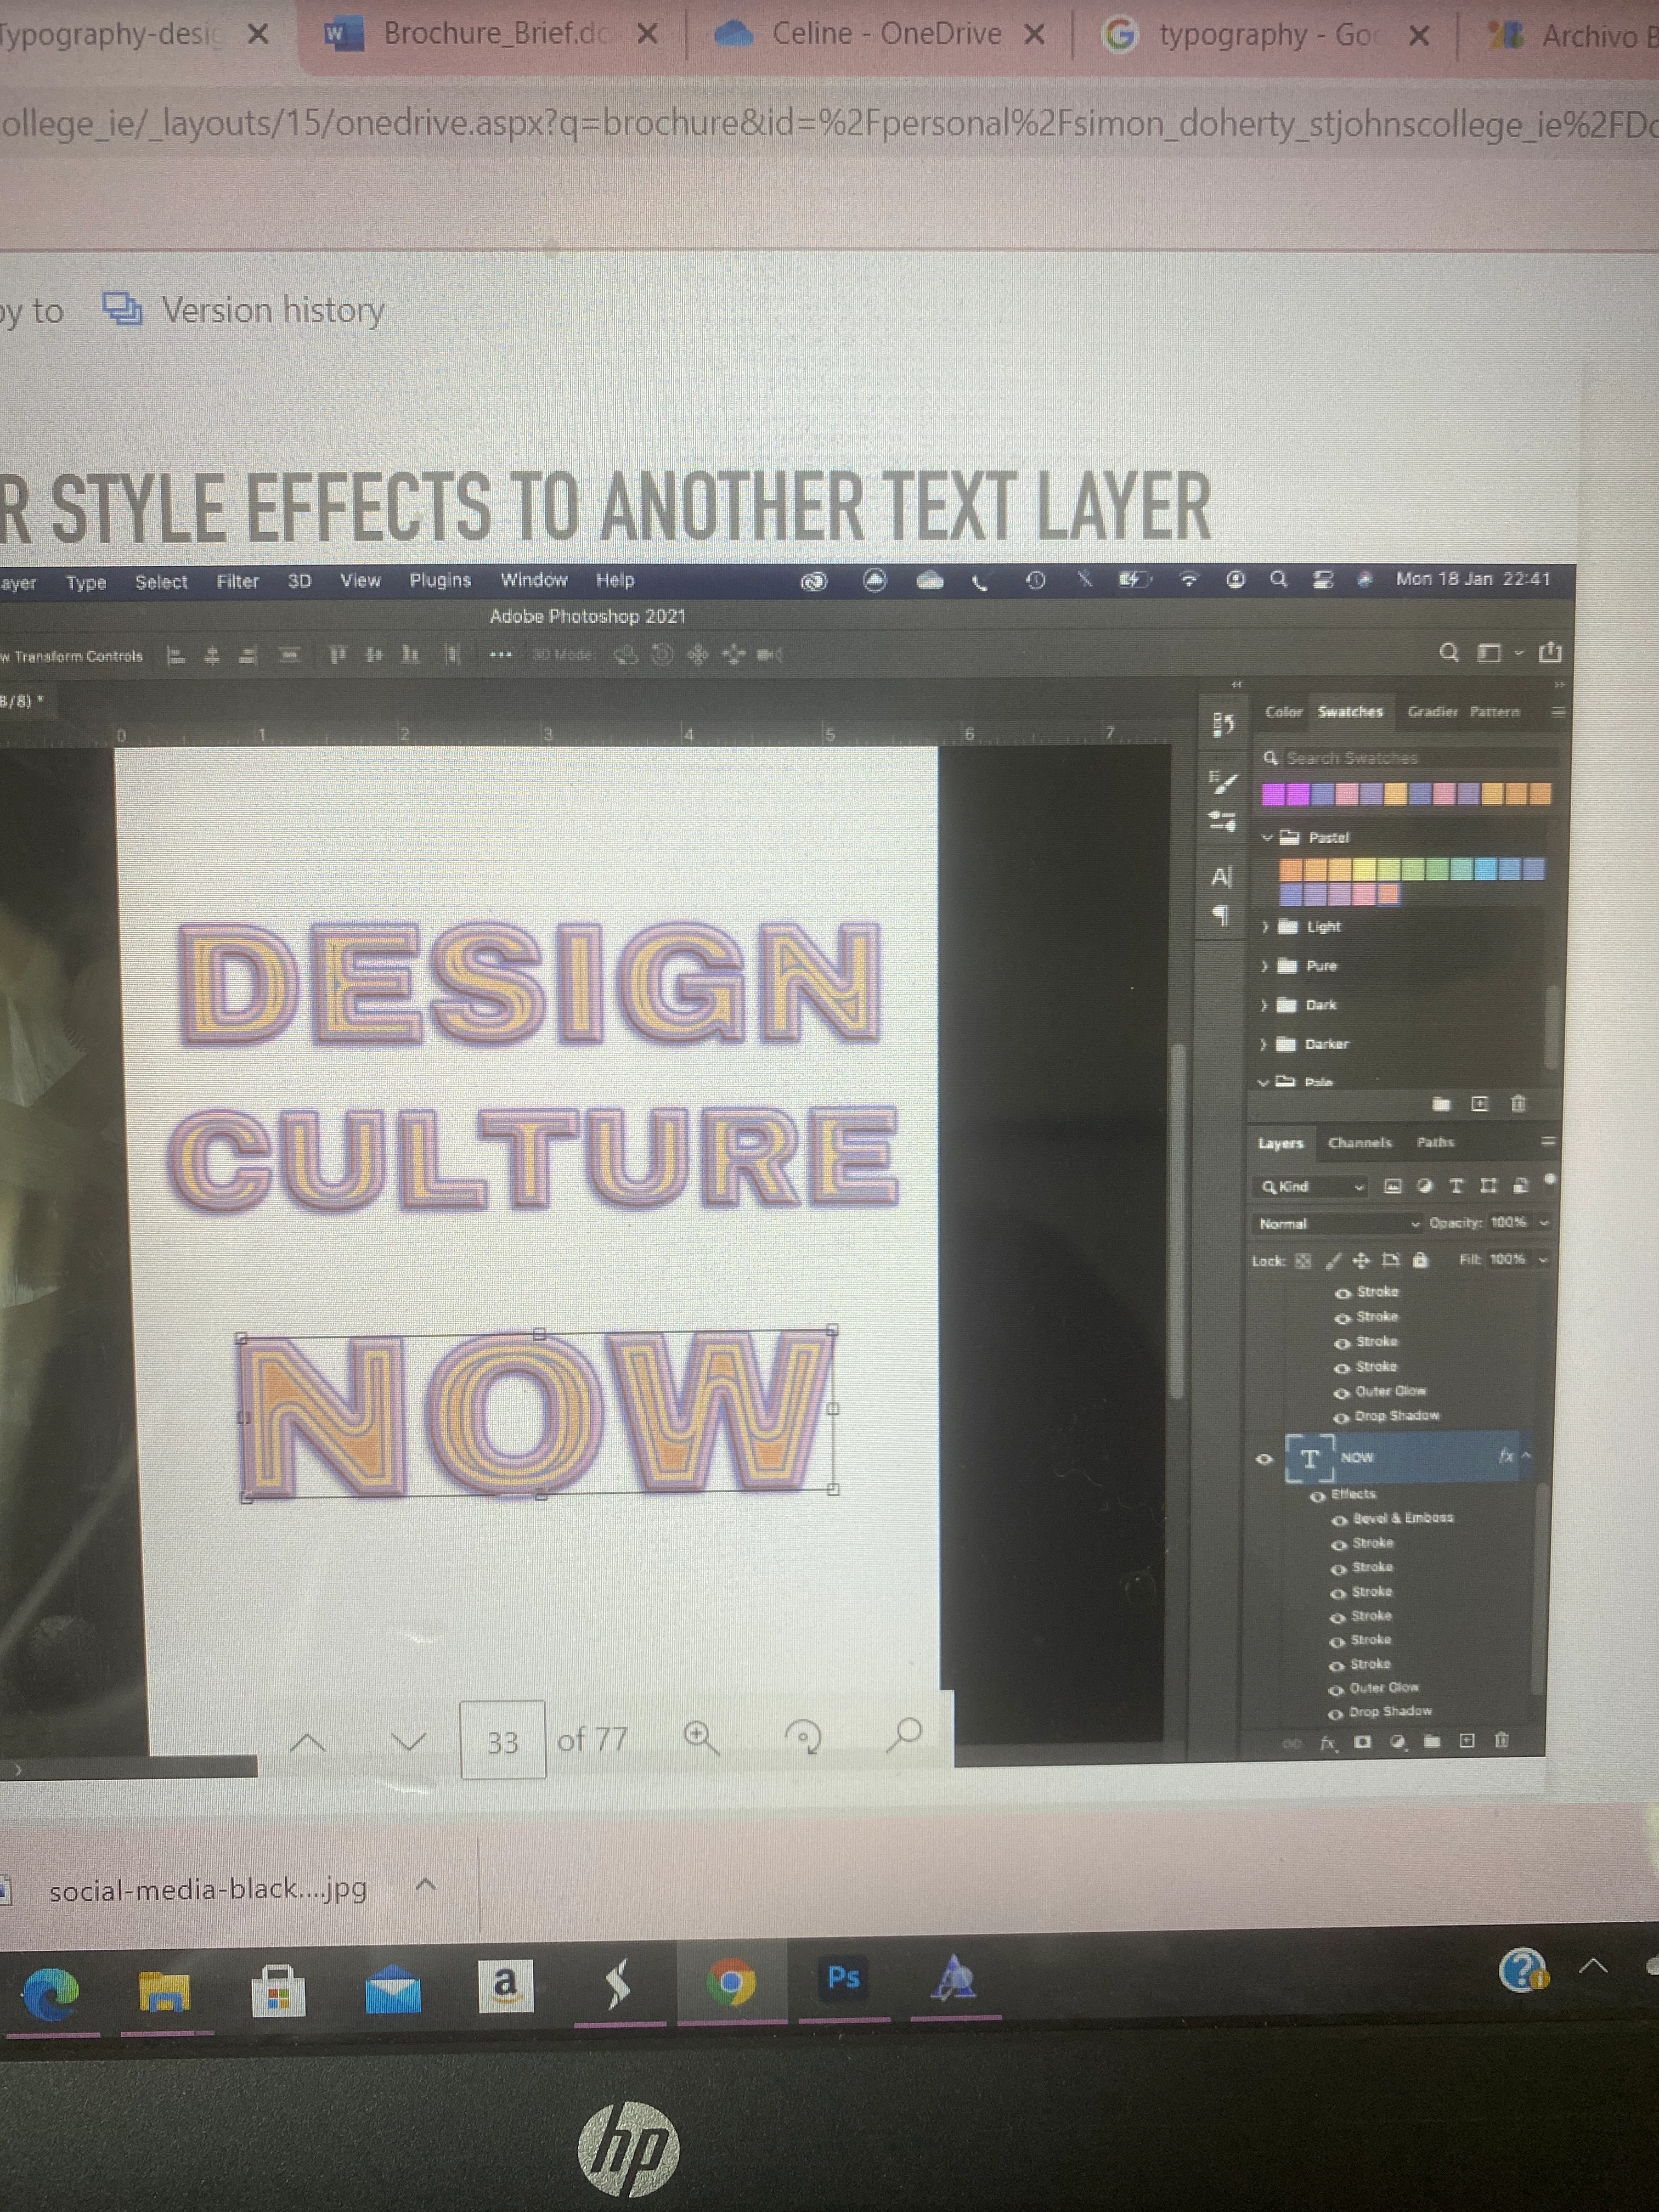The image size is (1659, 2212).
Task: Collapse the Pastel swatches folder
Action: pos(1267,837)
